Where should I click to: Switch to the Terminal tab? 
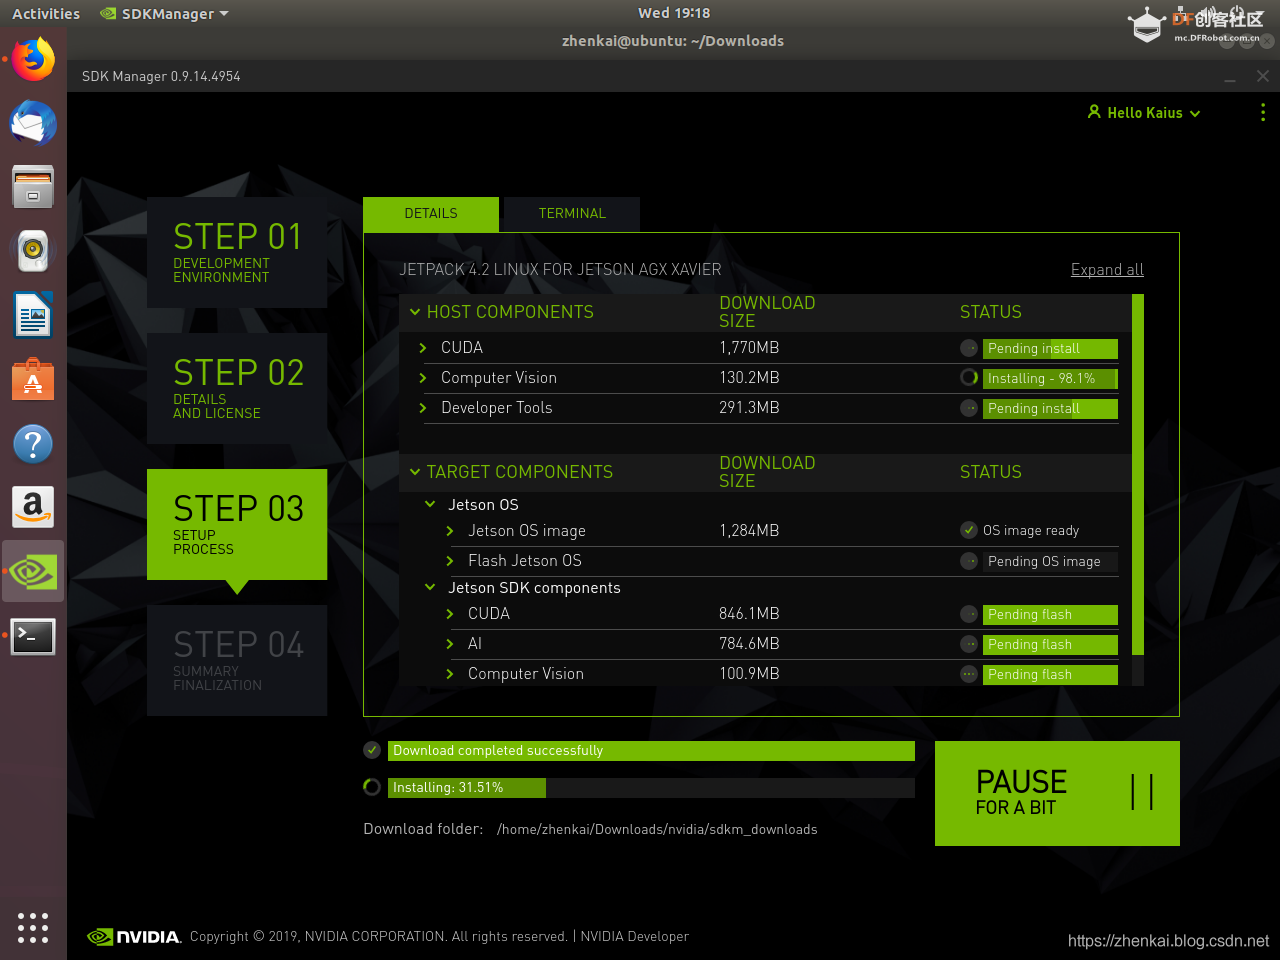pos(572,214)
